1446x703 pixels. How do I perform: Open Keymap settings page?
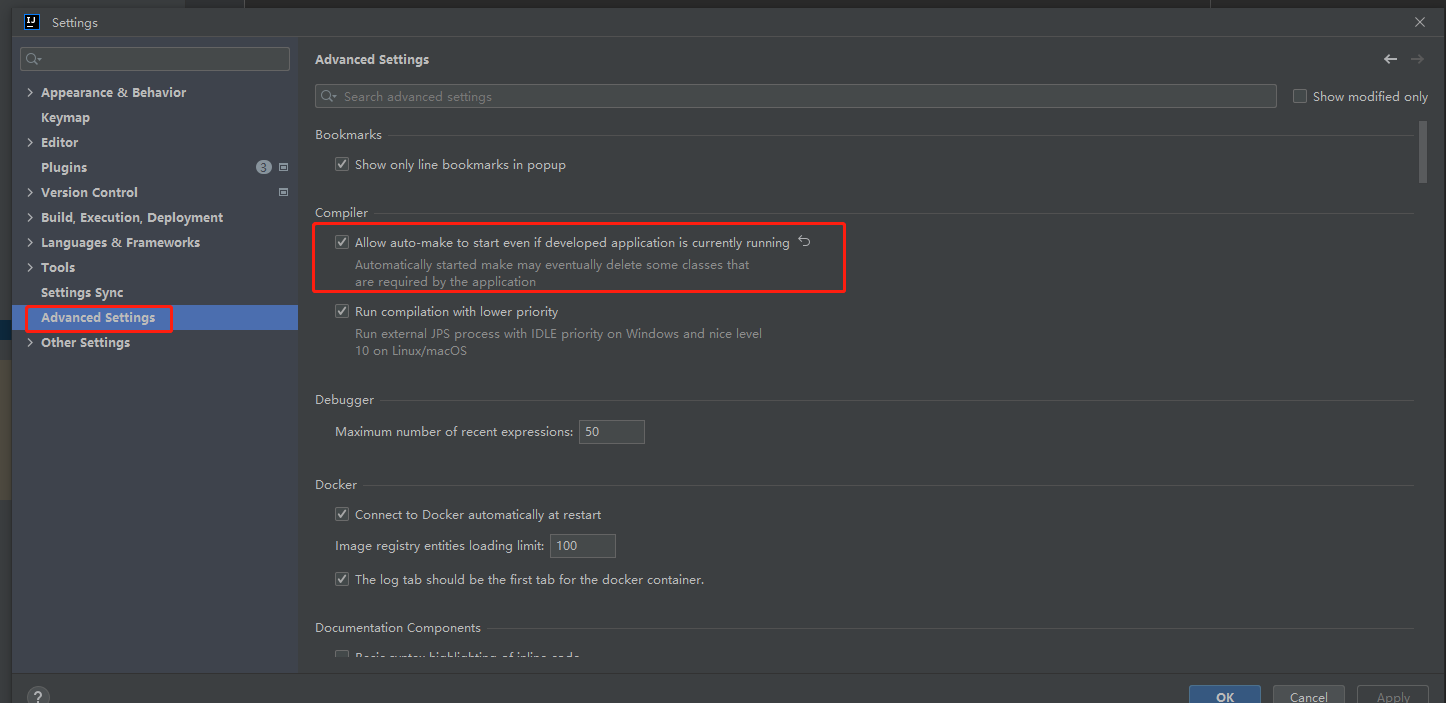point(65,117)
